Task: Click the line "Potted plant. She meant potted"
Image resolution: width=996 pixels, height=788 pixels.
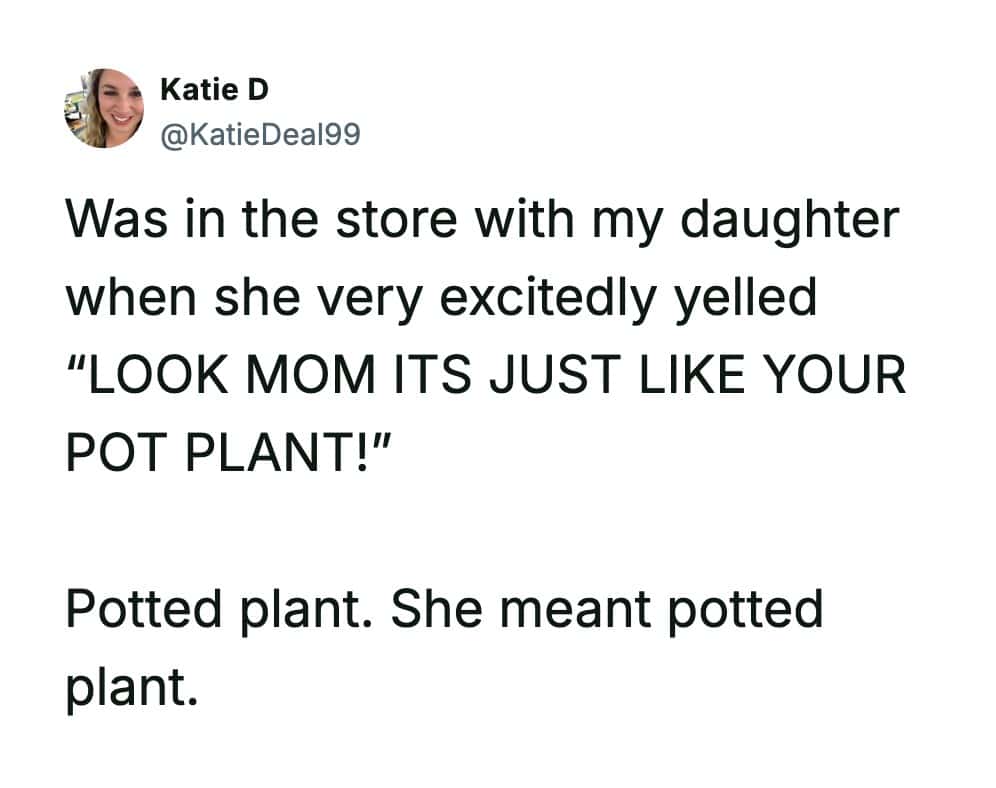Action: click(444, 609)
